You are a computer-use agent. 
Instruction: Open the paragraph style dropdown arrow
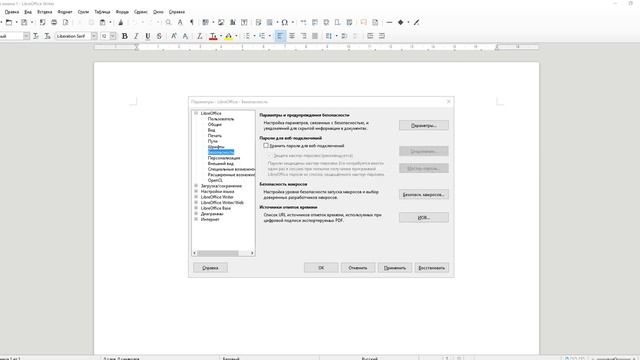pyautogui.click(x=26, y=36)
